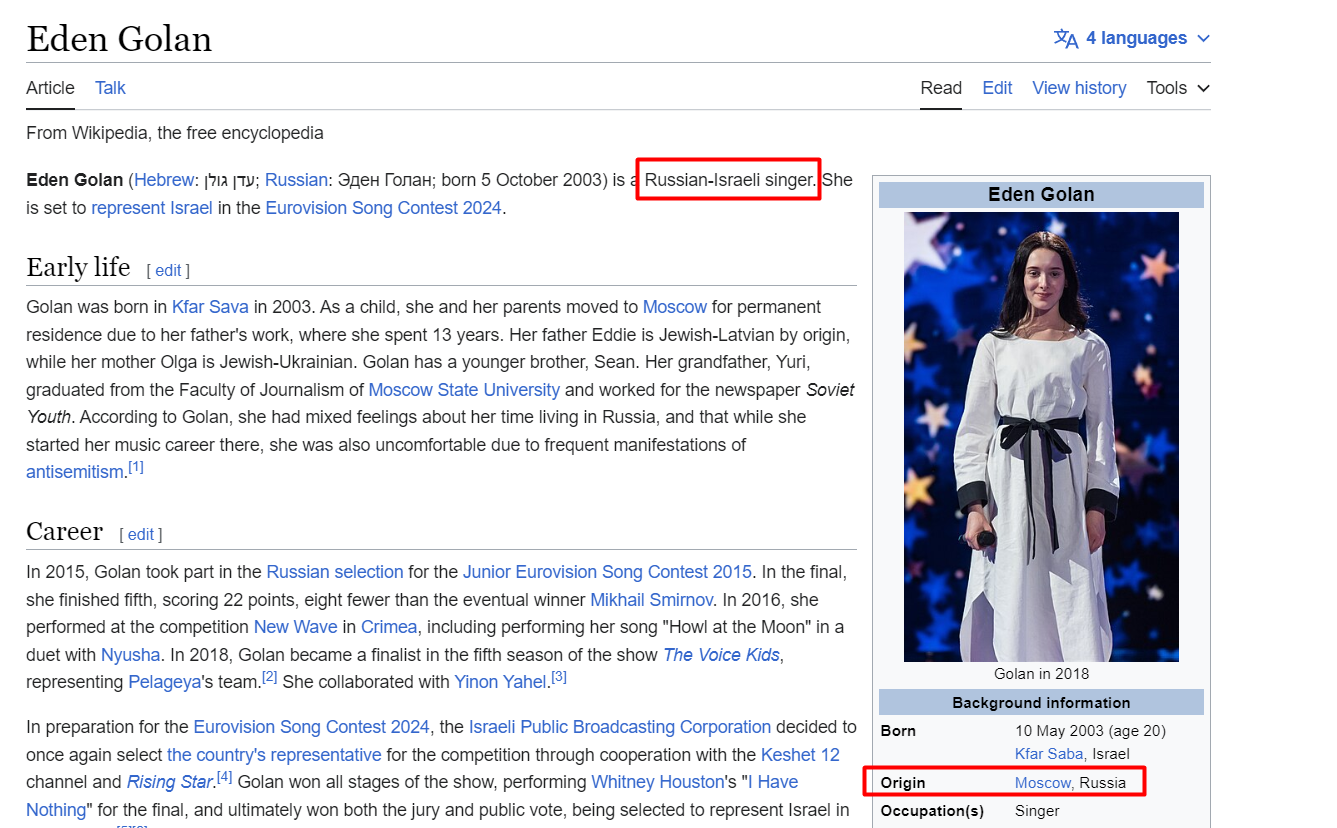This screenshot has height=828, width=1337.
Task: Open the Mikhail Smirnov link
Action: click(x=651, y=600)
